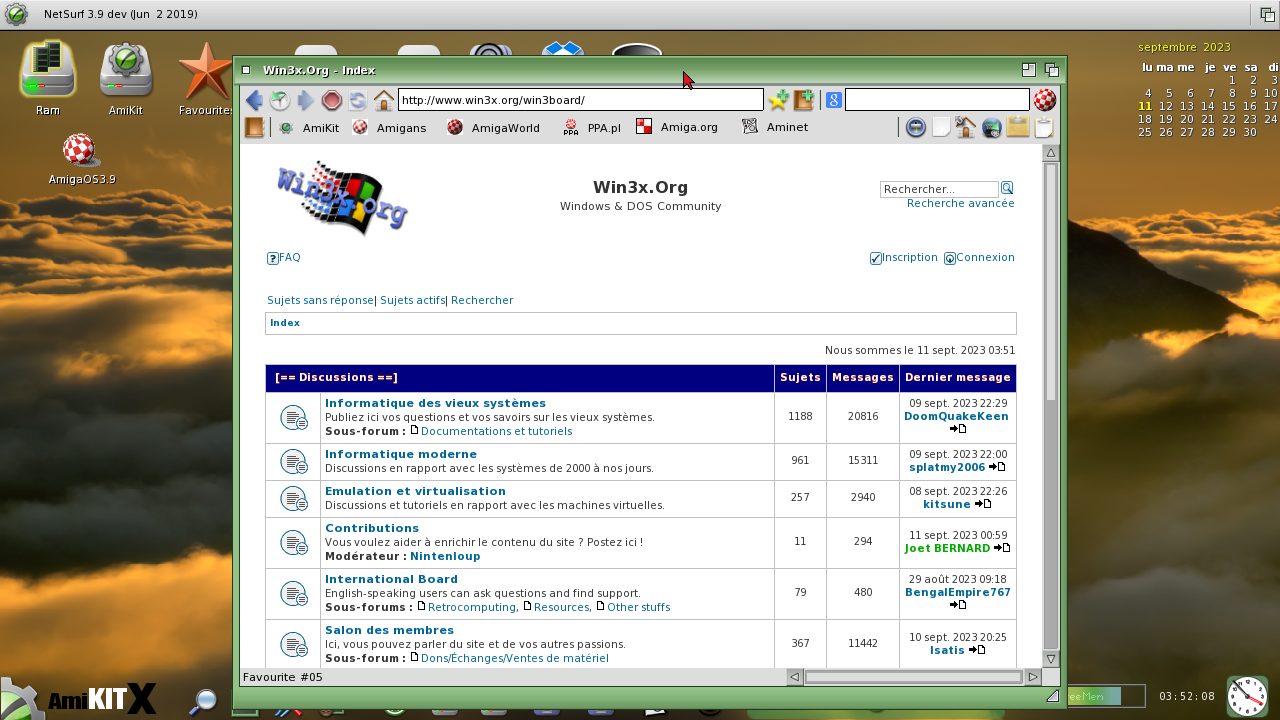
Task: Open the Amigans favourite
Action: click(x=389, y=127)
